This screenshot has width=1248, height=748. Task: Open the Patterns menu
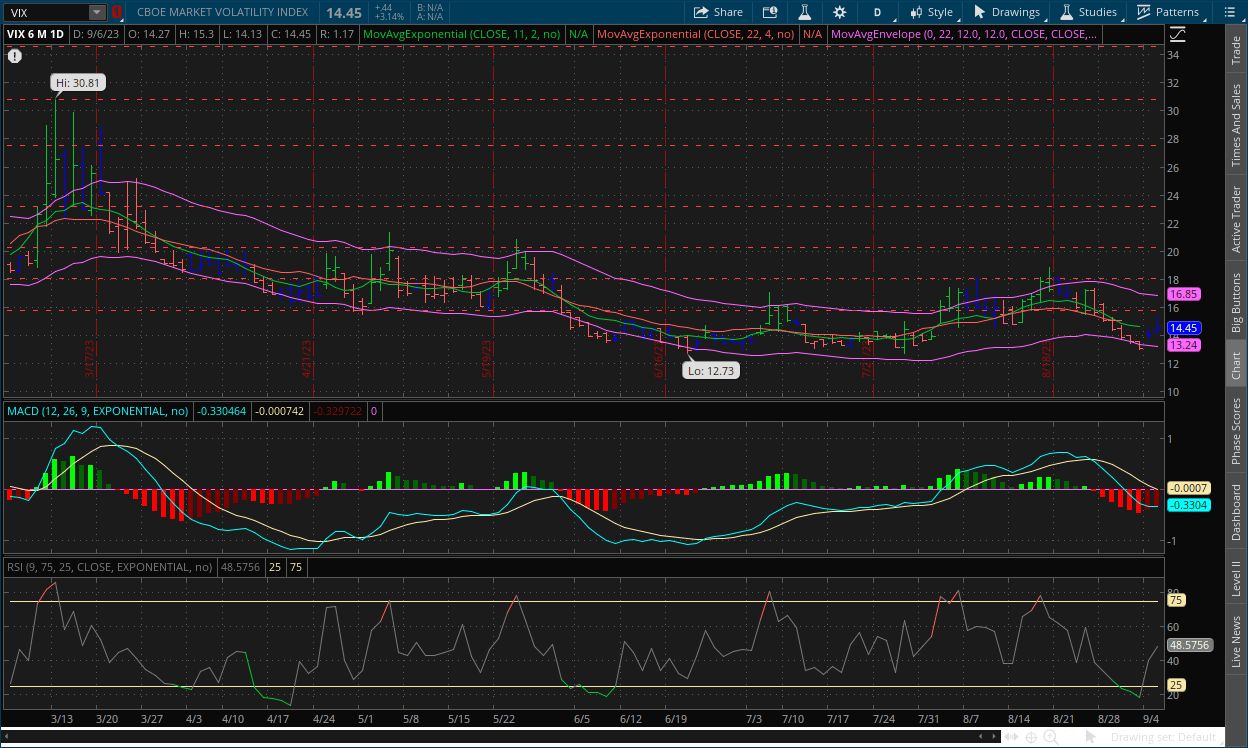[x=1168, y=12]
